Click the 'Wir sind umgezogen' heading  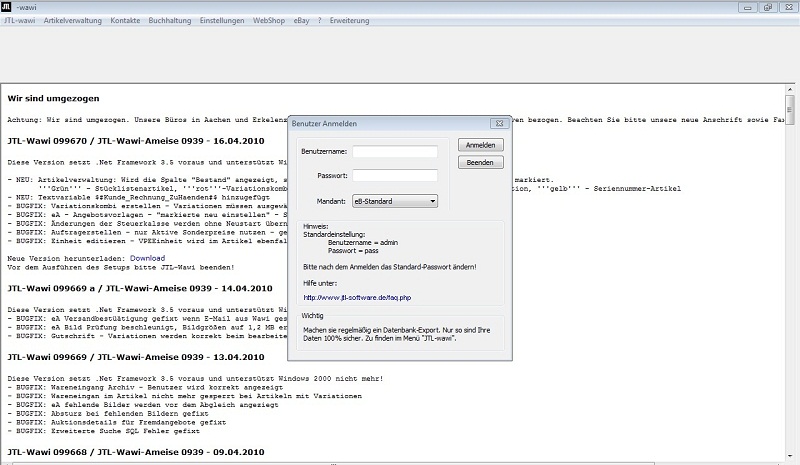[54, 99]
